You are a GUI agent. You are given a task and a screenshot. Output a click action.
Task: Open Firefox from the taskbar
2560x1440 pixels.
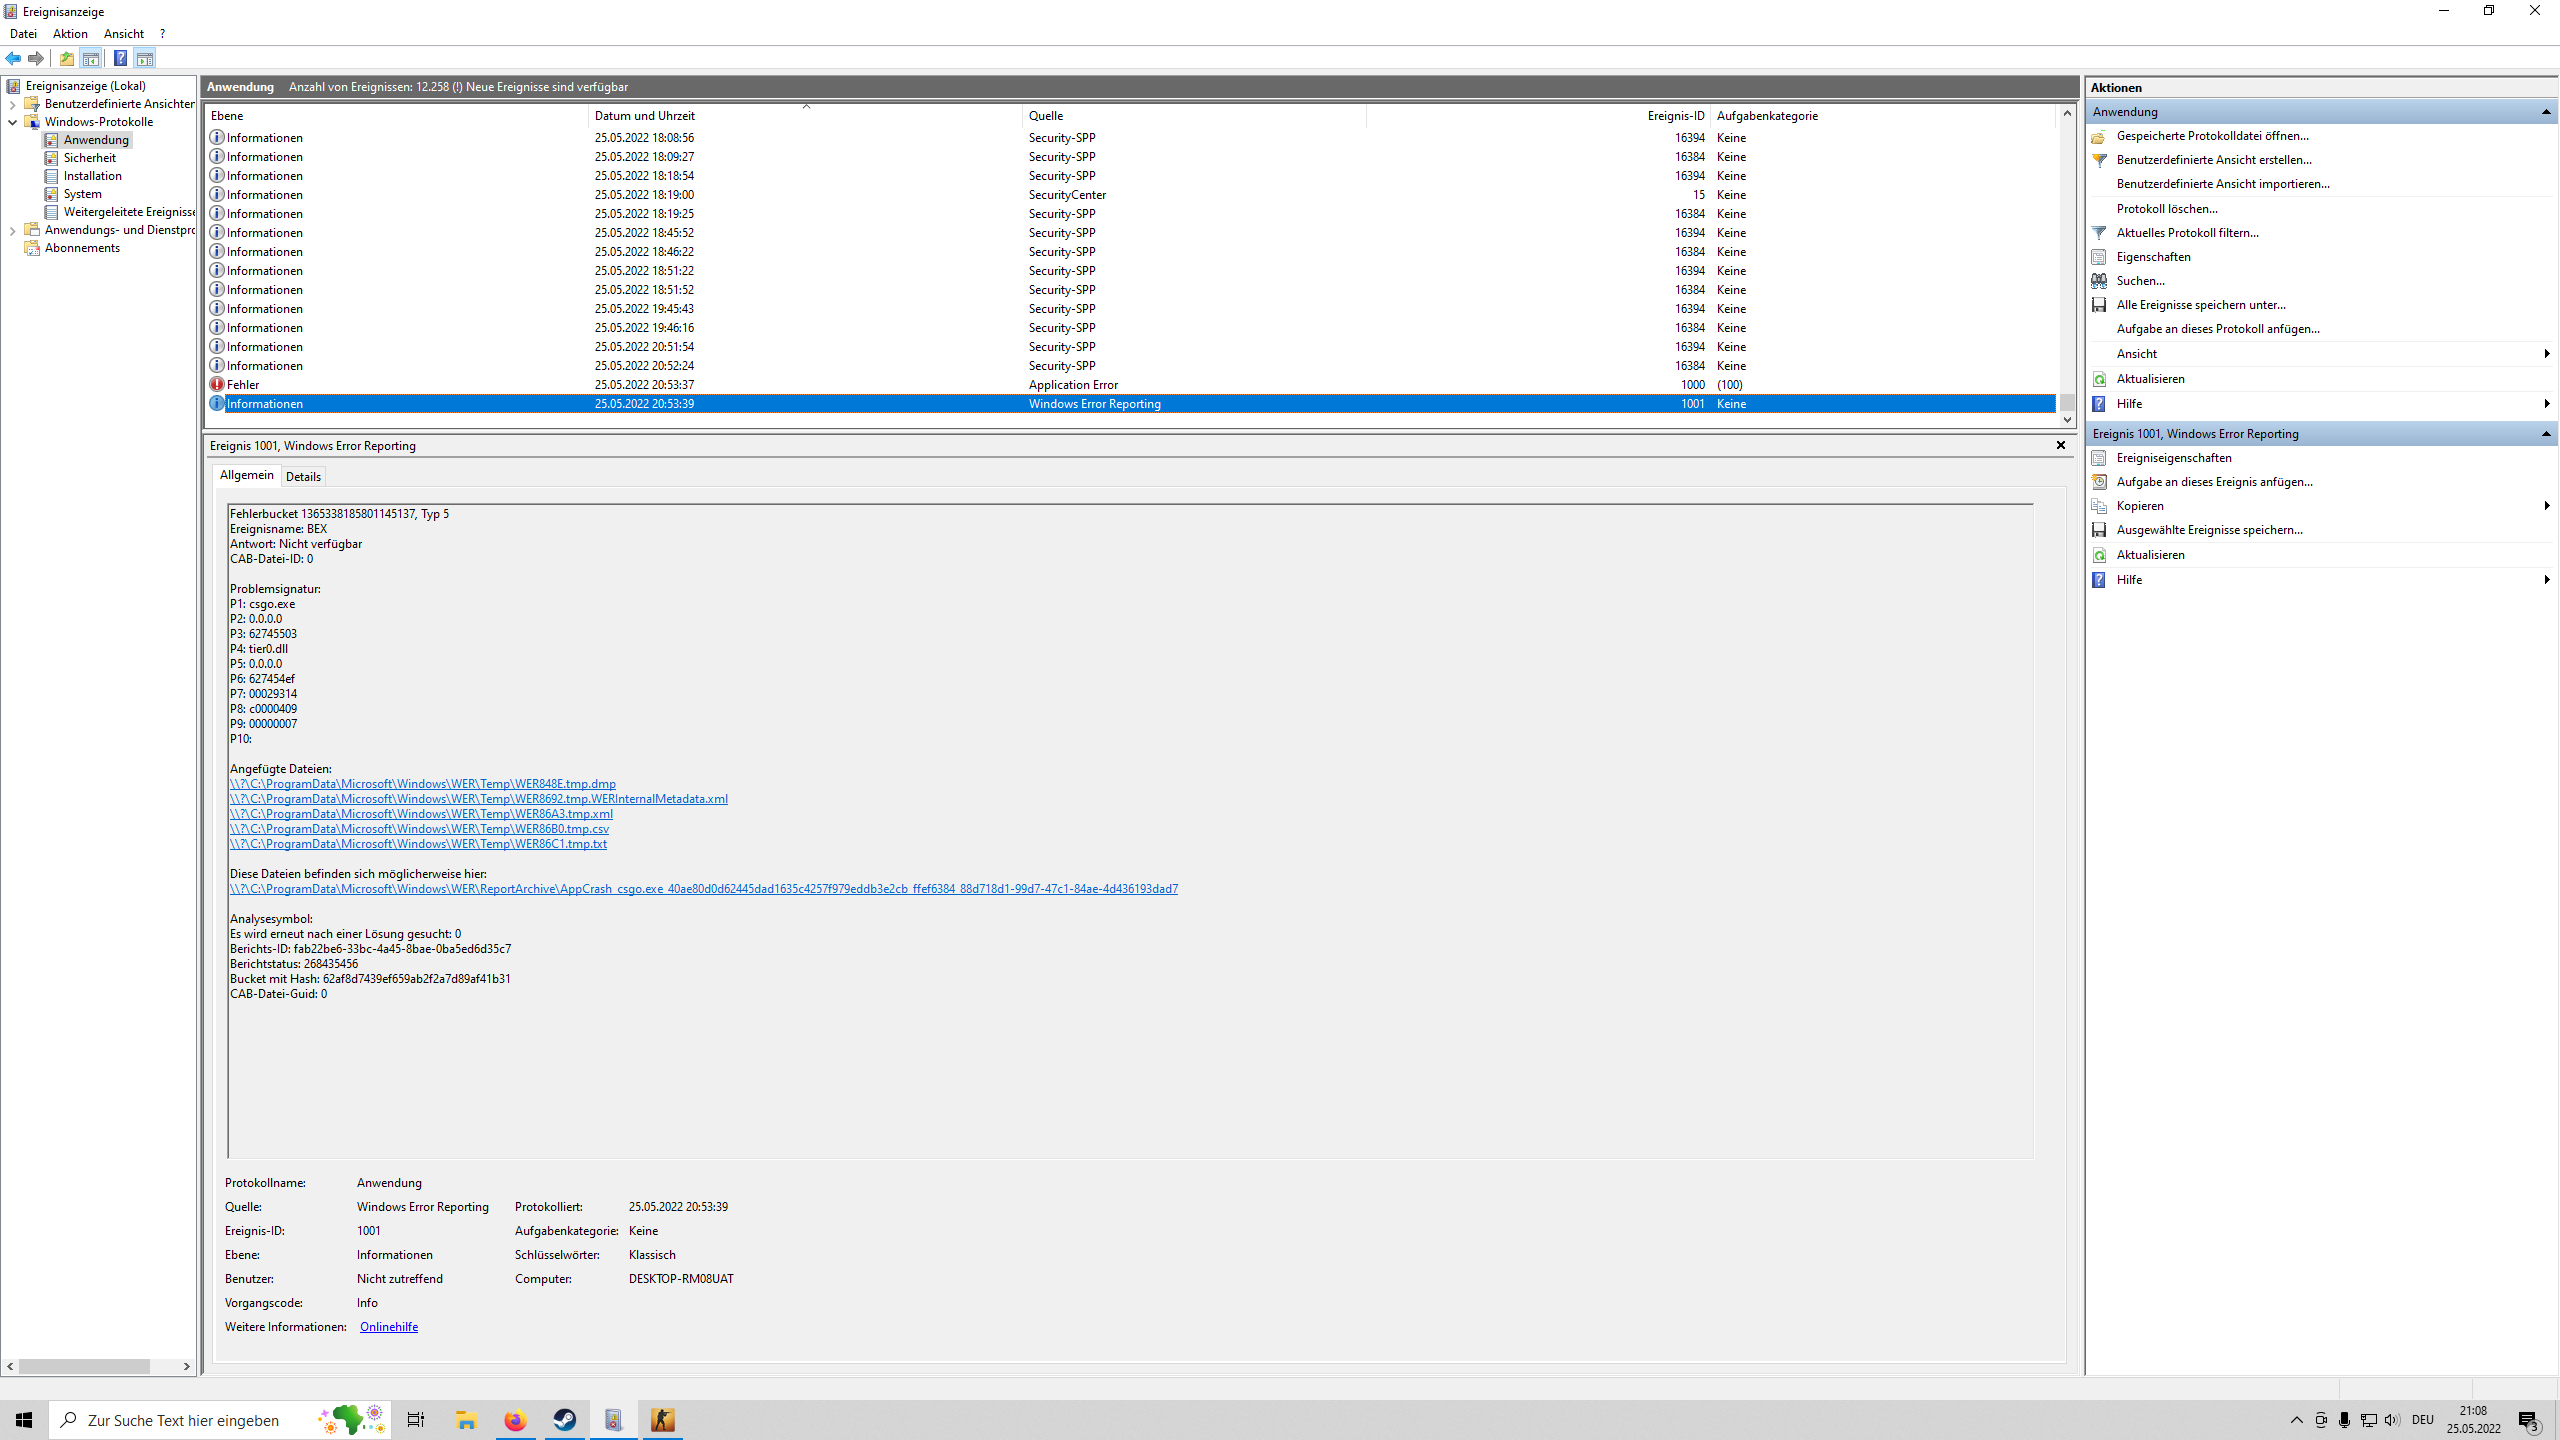515,1420
